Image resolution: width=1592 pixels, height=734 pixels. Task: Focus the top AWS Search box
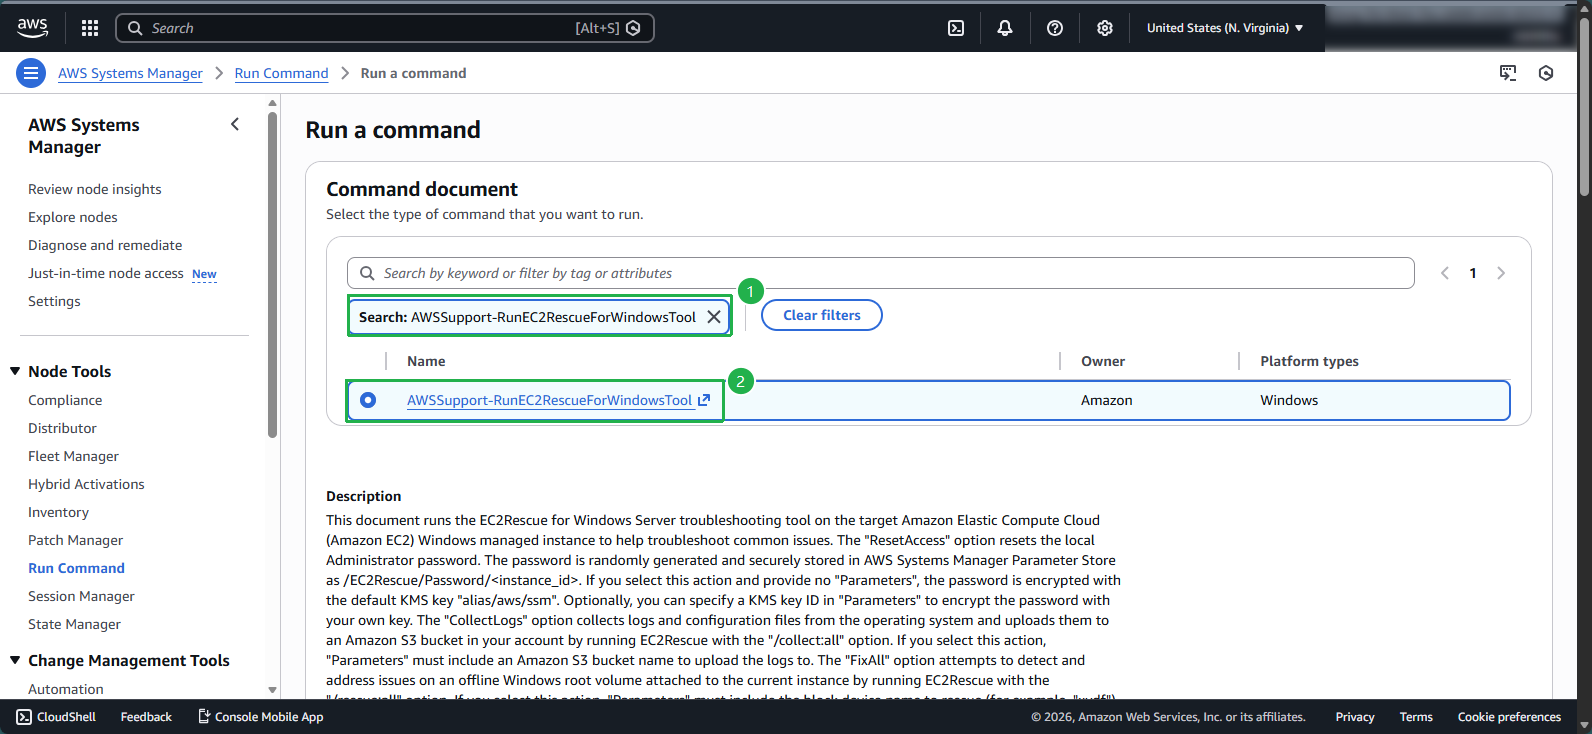pos(385,28)
